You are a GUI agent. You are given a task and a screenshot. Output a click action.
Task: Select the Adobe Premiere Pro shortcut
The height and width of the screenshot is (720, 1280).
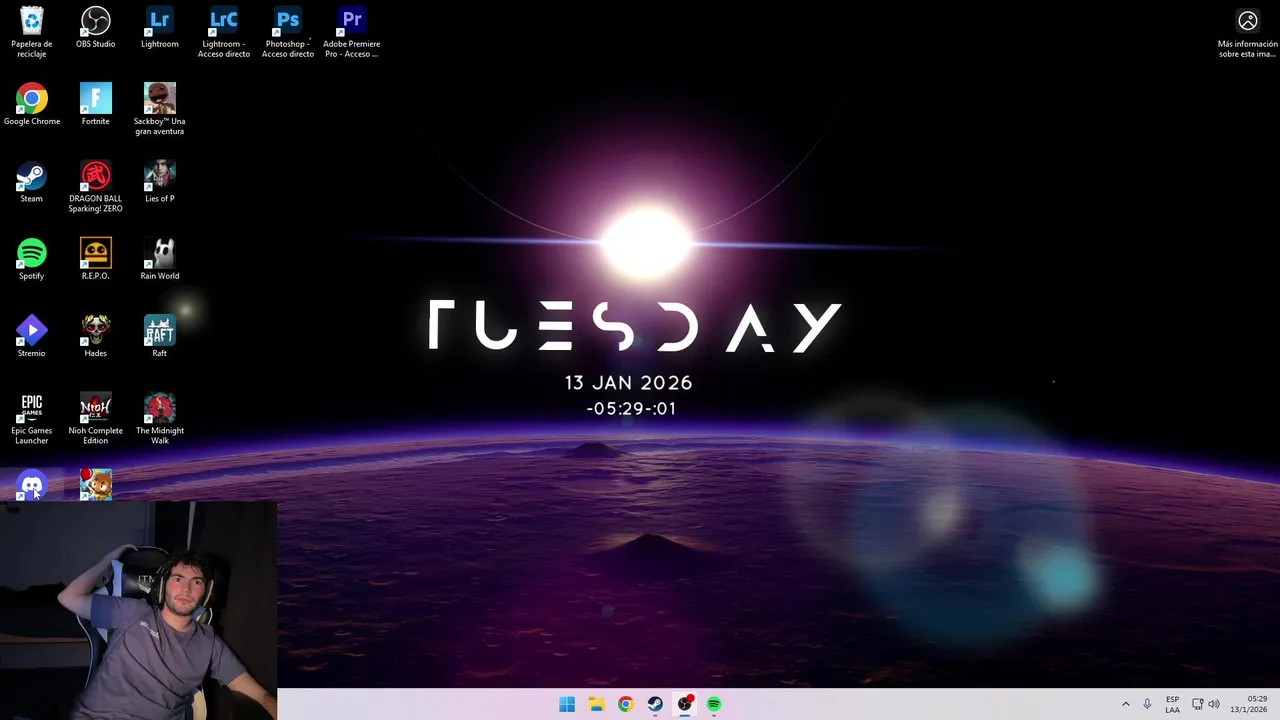352,32
